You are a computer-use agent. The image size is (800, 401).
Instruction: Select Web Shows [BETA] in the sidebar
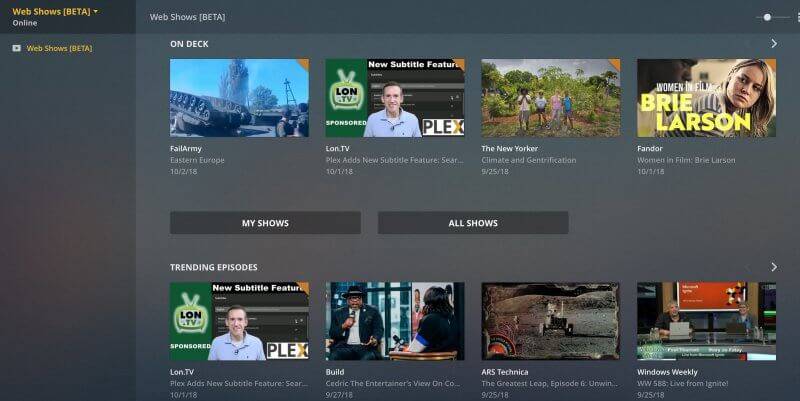[59, 48]
